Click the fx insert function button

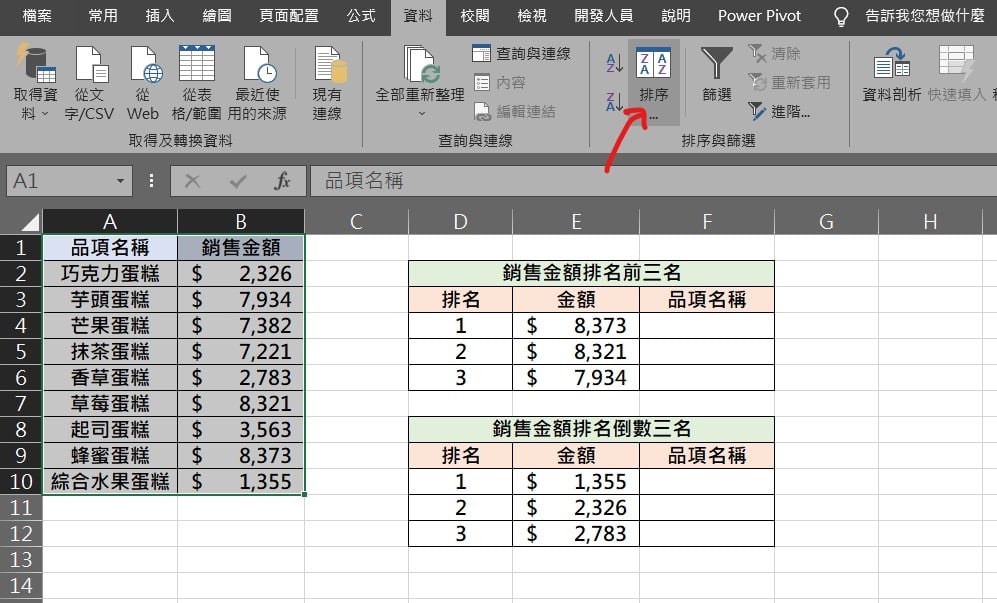(283, 181)
